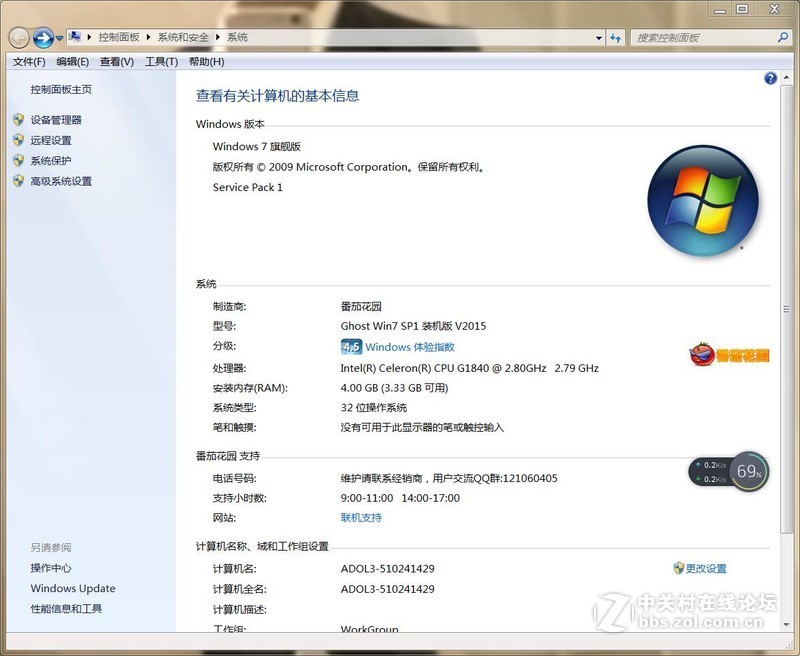Viewport: 800px width, 656px height.
Task: Open the 查看(V) menu
Action: pos(117,62)
